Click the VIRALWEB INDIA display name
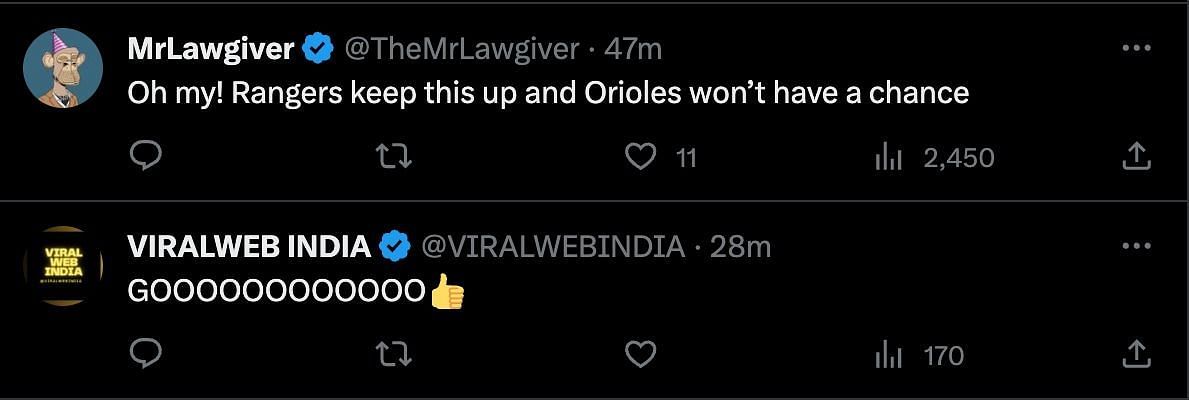The height and width of the screenshot is (400, 1189). (x=249, y=245)
